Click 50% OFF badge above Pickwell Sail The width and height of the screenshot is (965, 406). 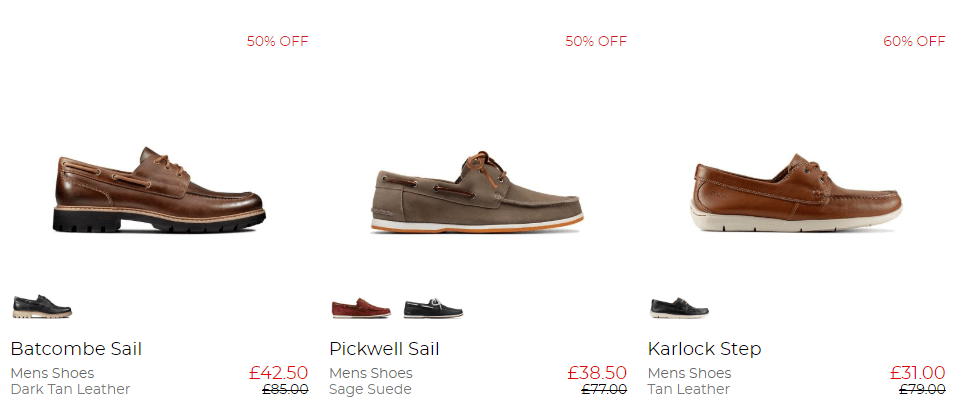pyautogui.click(x=595, y=41)
